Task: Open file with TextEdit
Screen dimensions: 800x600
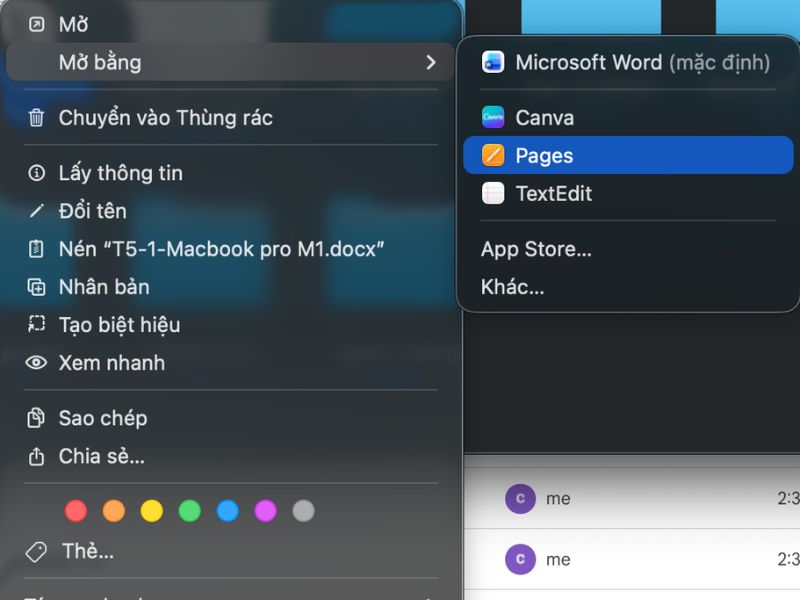Action: click(x=628, y=193)
